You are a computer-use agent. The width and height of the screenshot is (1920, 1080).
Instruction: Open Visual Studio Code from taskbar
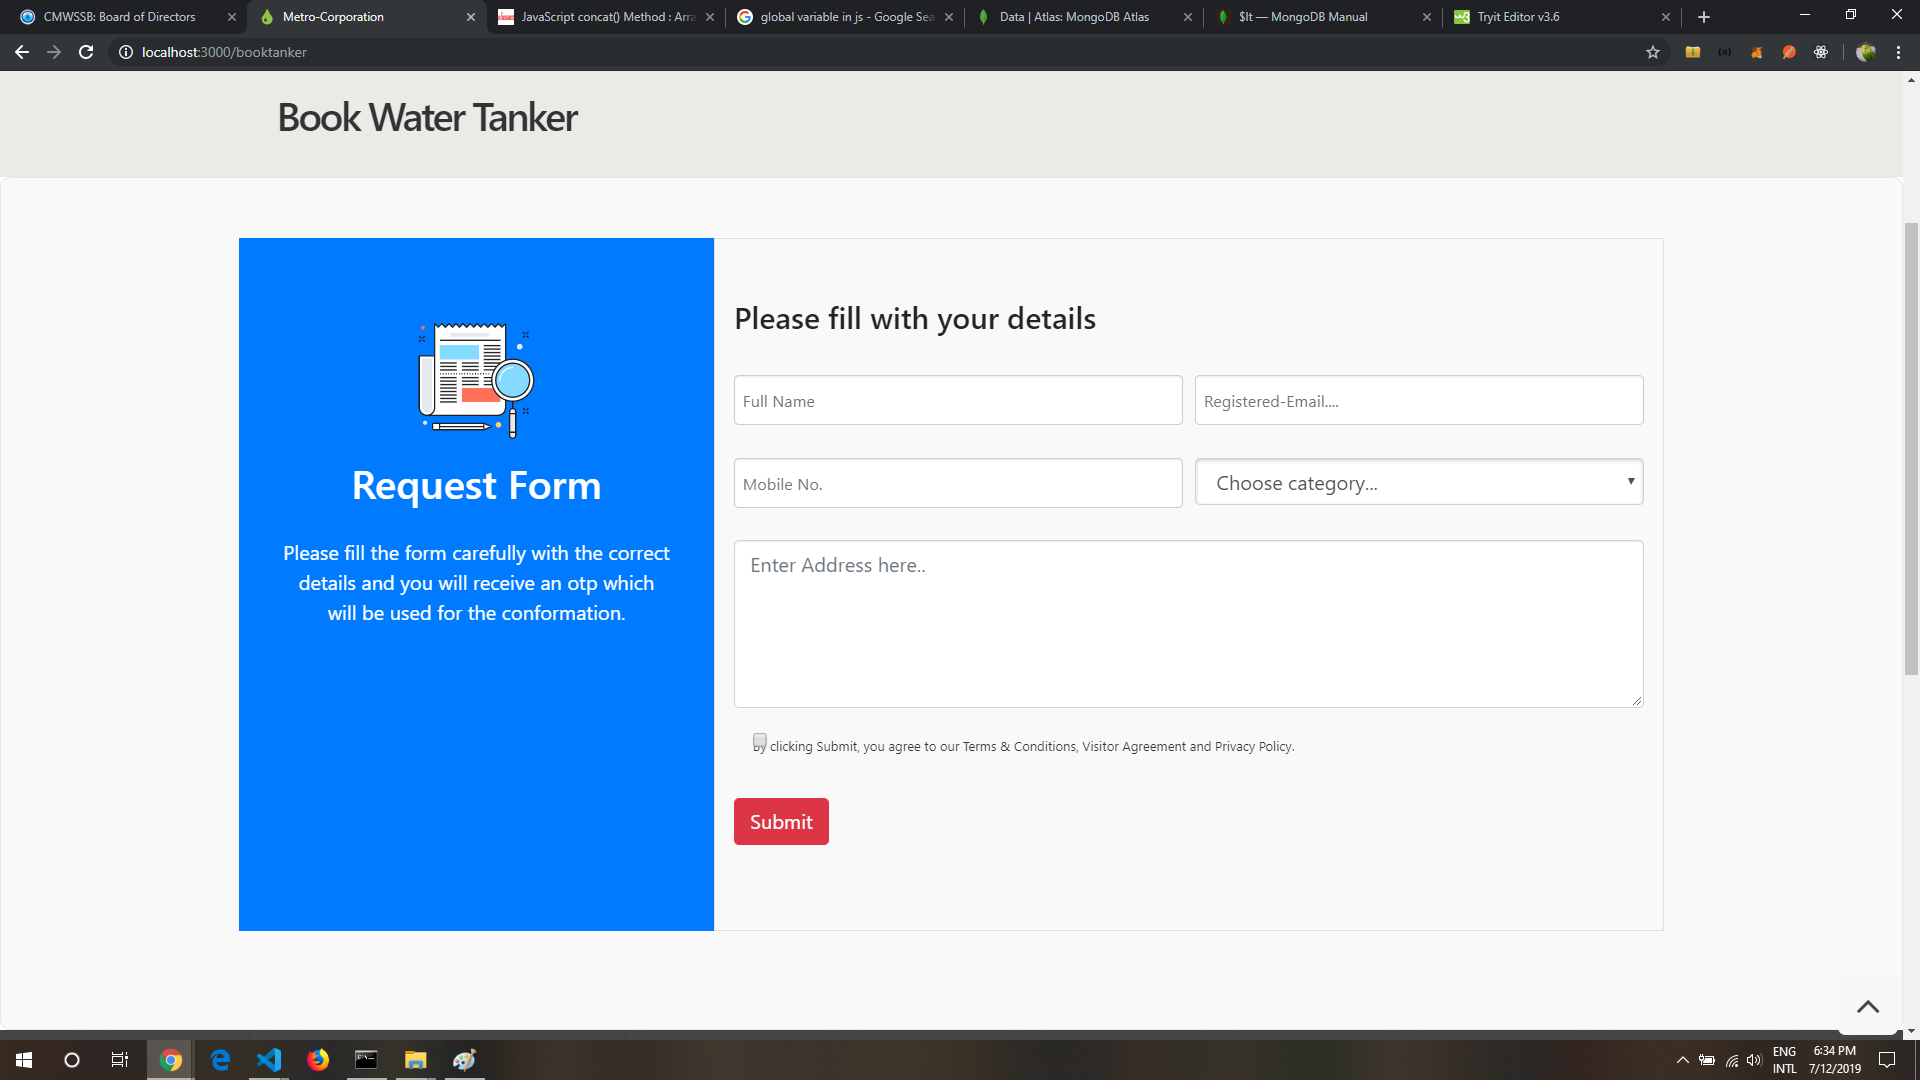[x=269, y=1060]
